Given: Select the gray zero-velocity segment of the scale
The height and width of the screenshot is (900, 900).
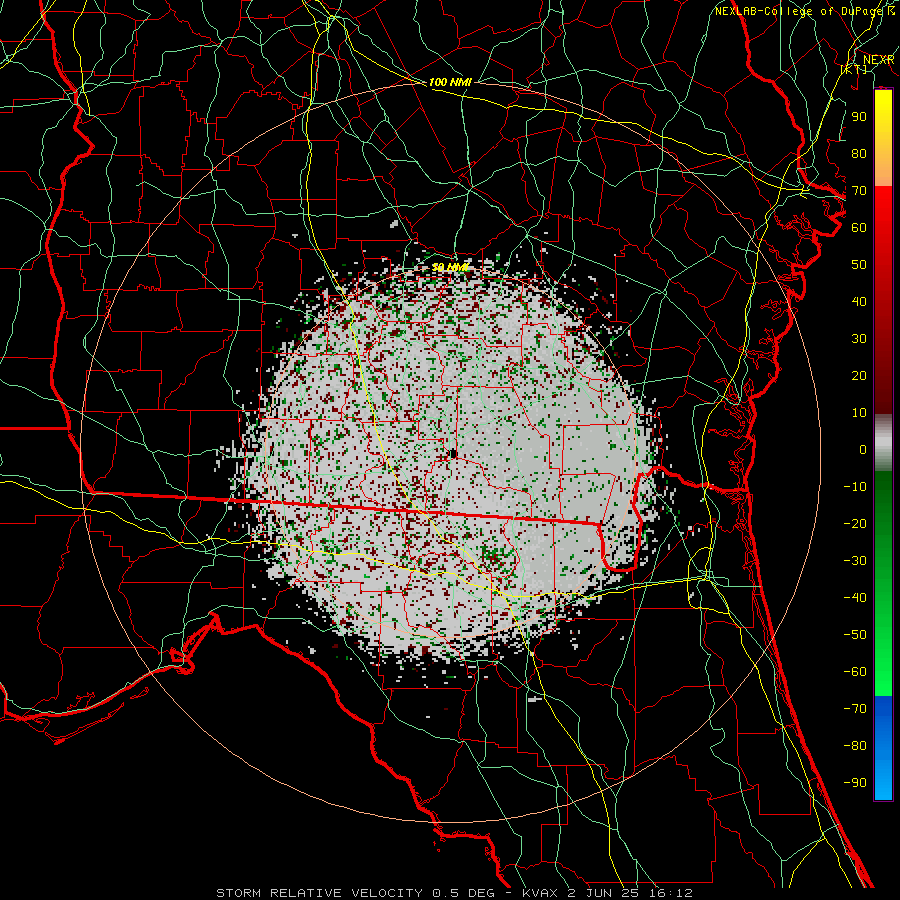Looking at the screenshot, I should point(883,443).
